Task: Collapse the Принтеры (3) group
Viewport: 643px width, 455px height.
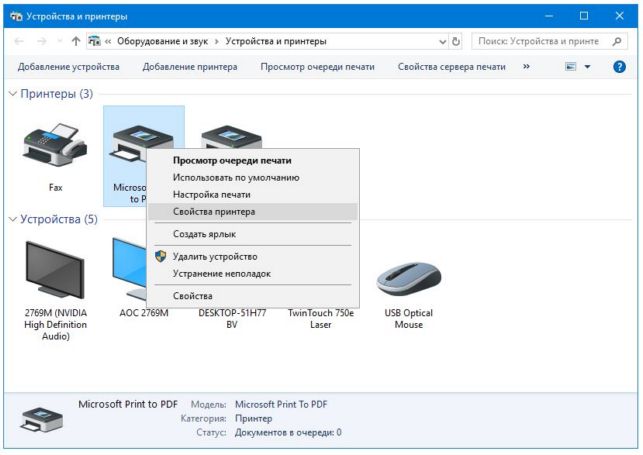Action: [x=13, y=94]
